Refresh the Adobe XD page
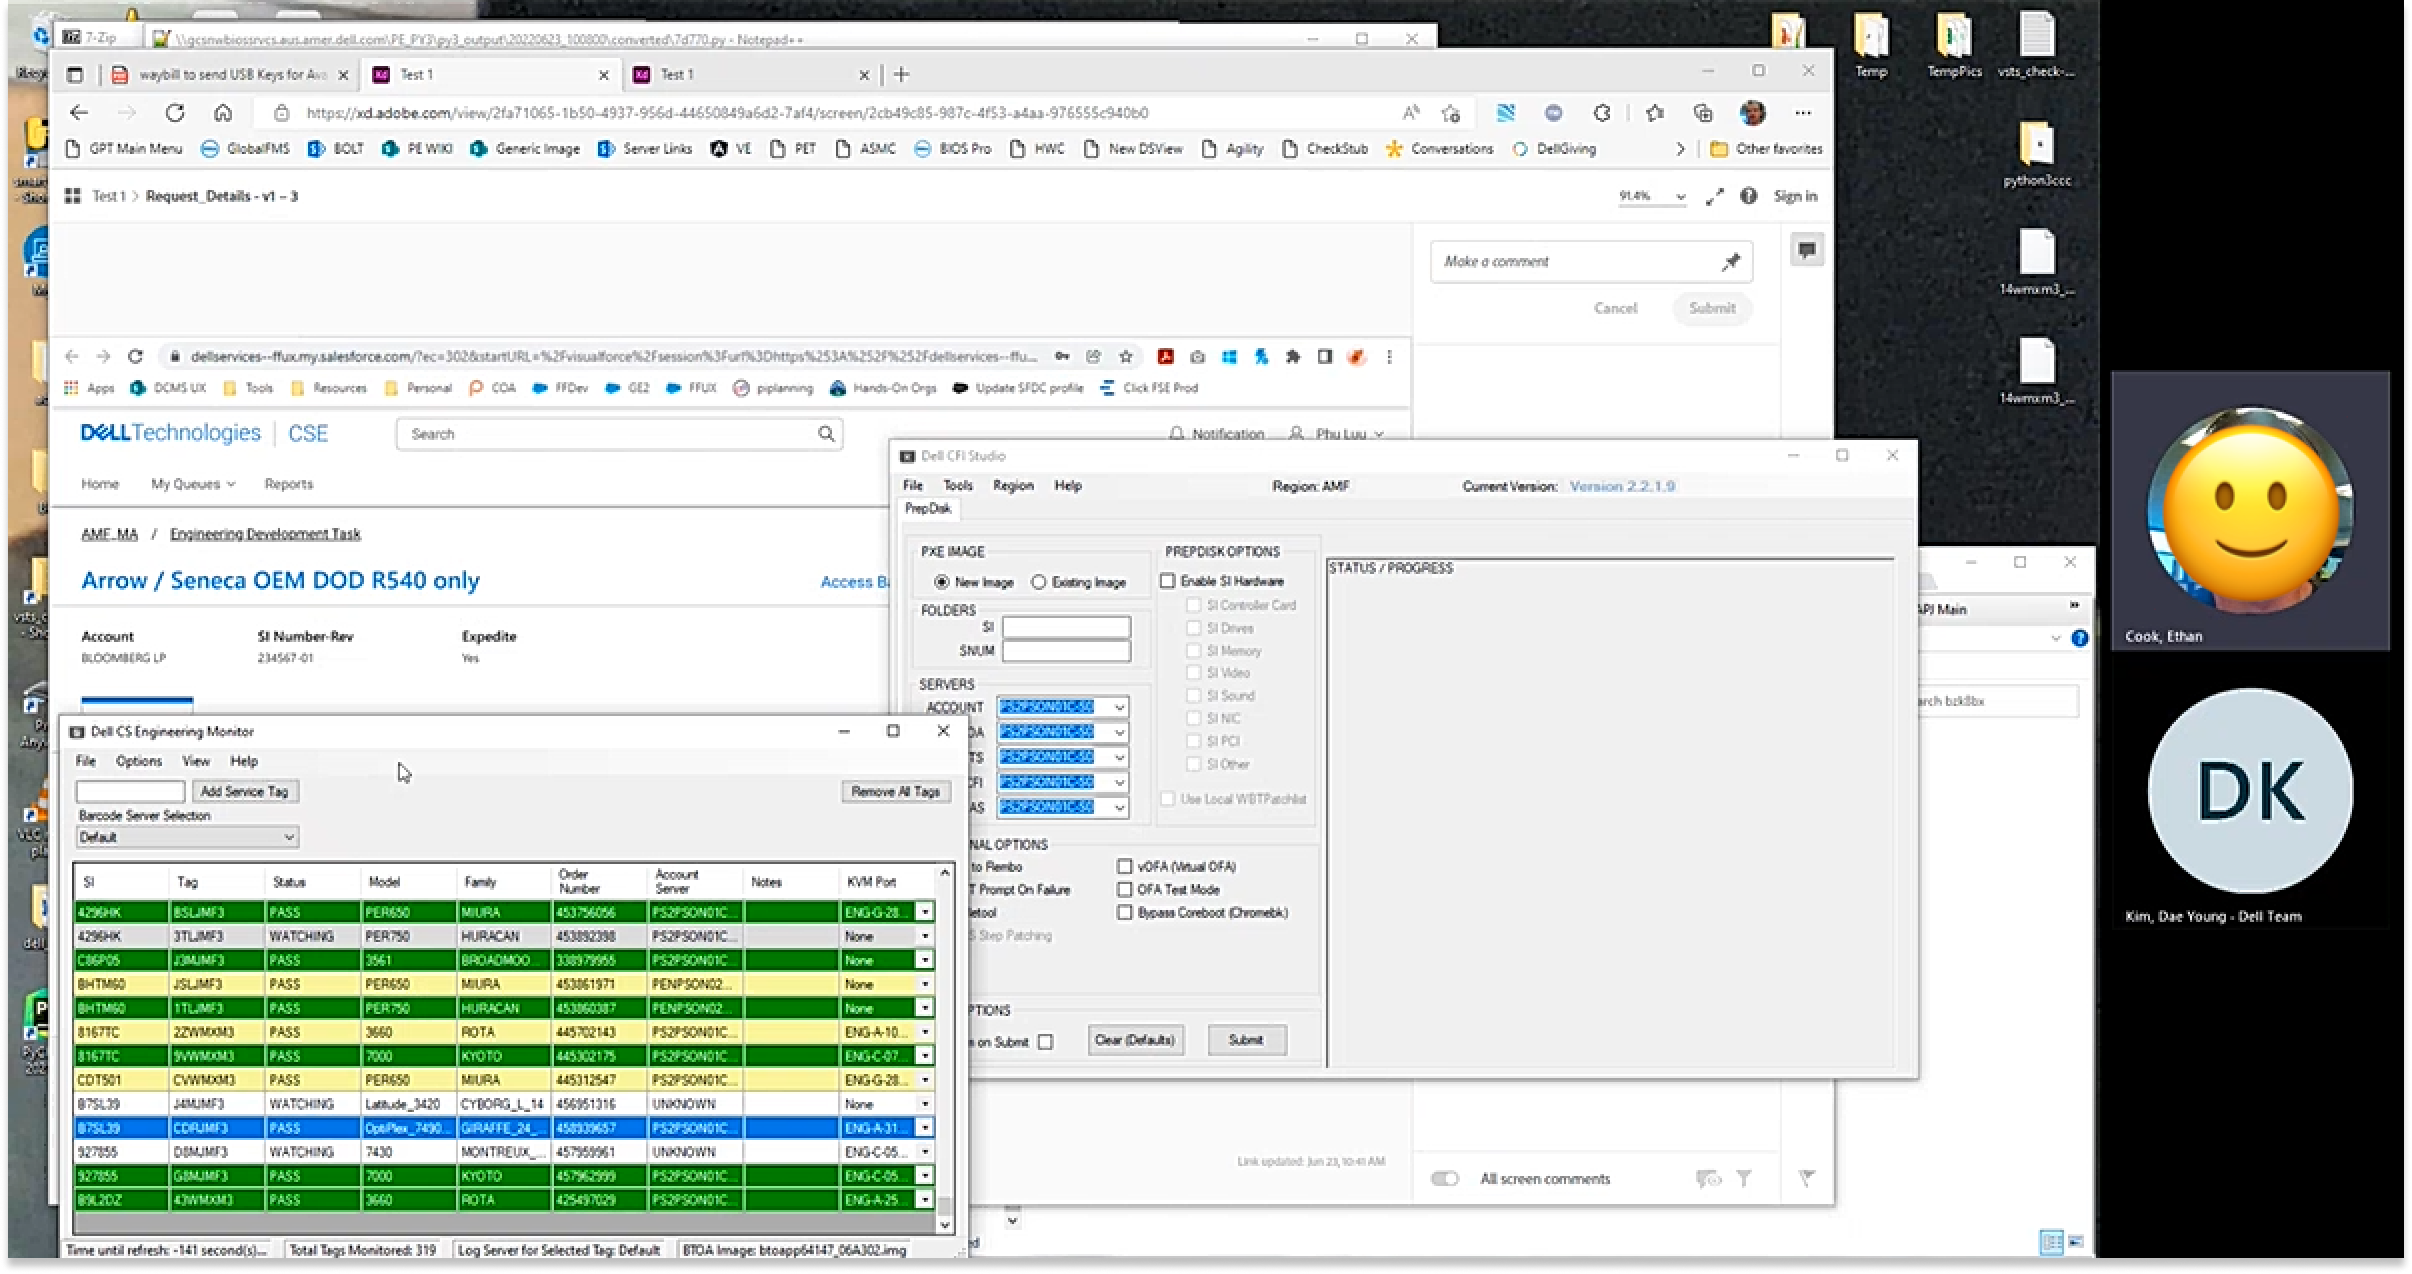This screenshot has width=2412, height=1274. pos(175,113)
